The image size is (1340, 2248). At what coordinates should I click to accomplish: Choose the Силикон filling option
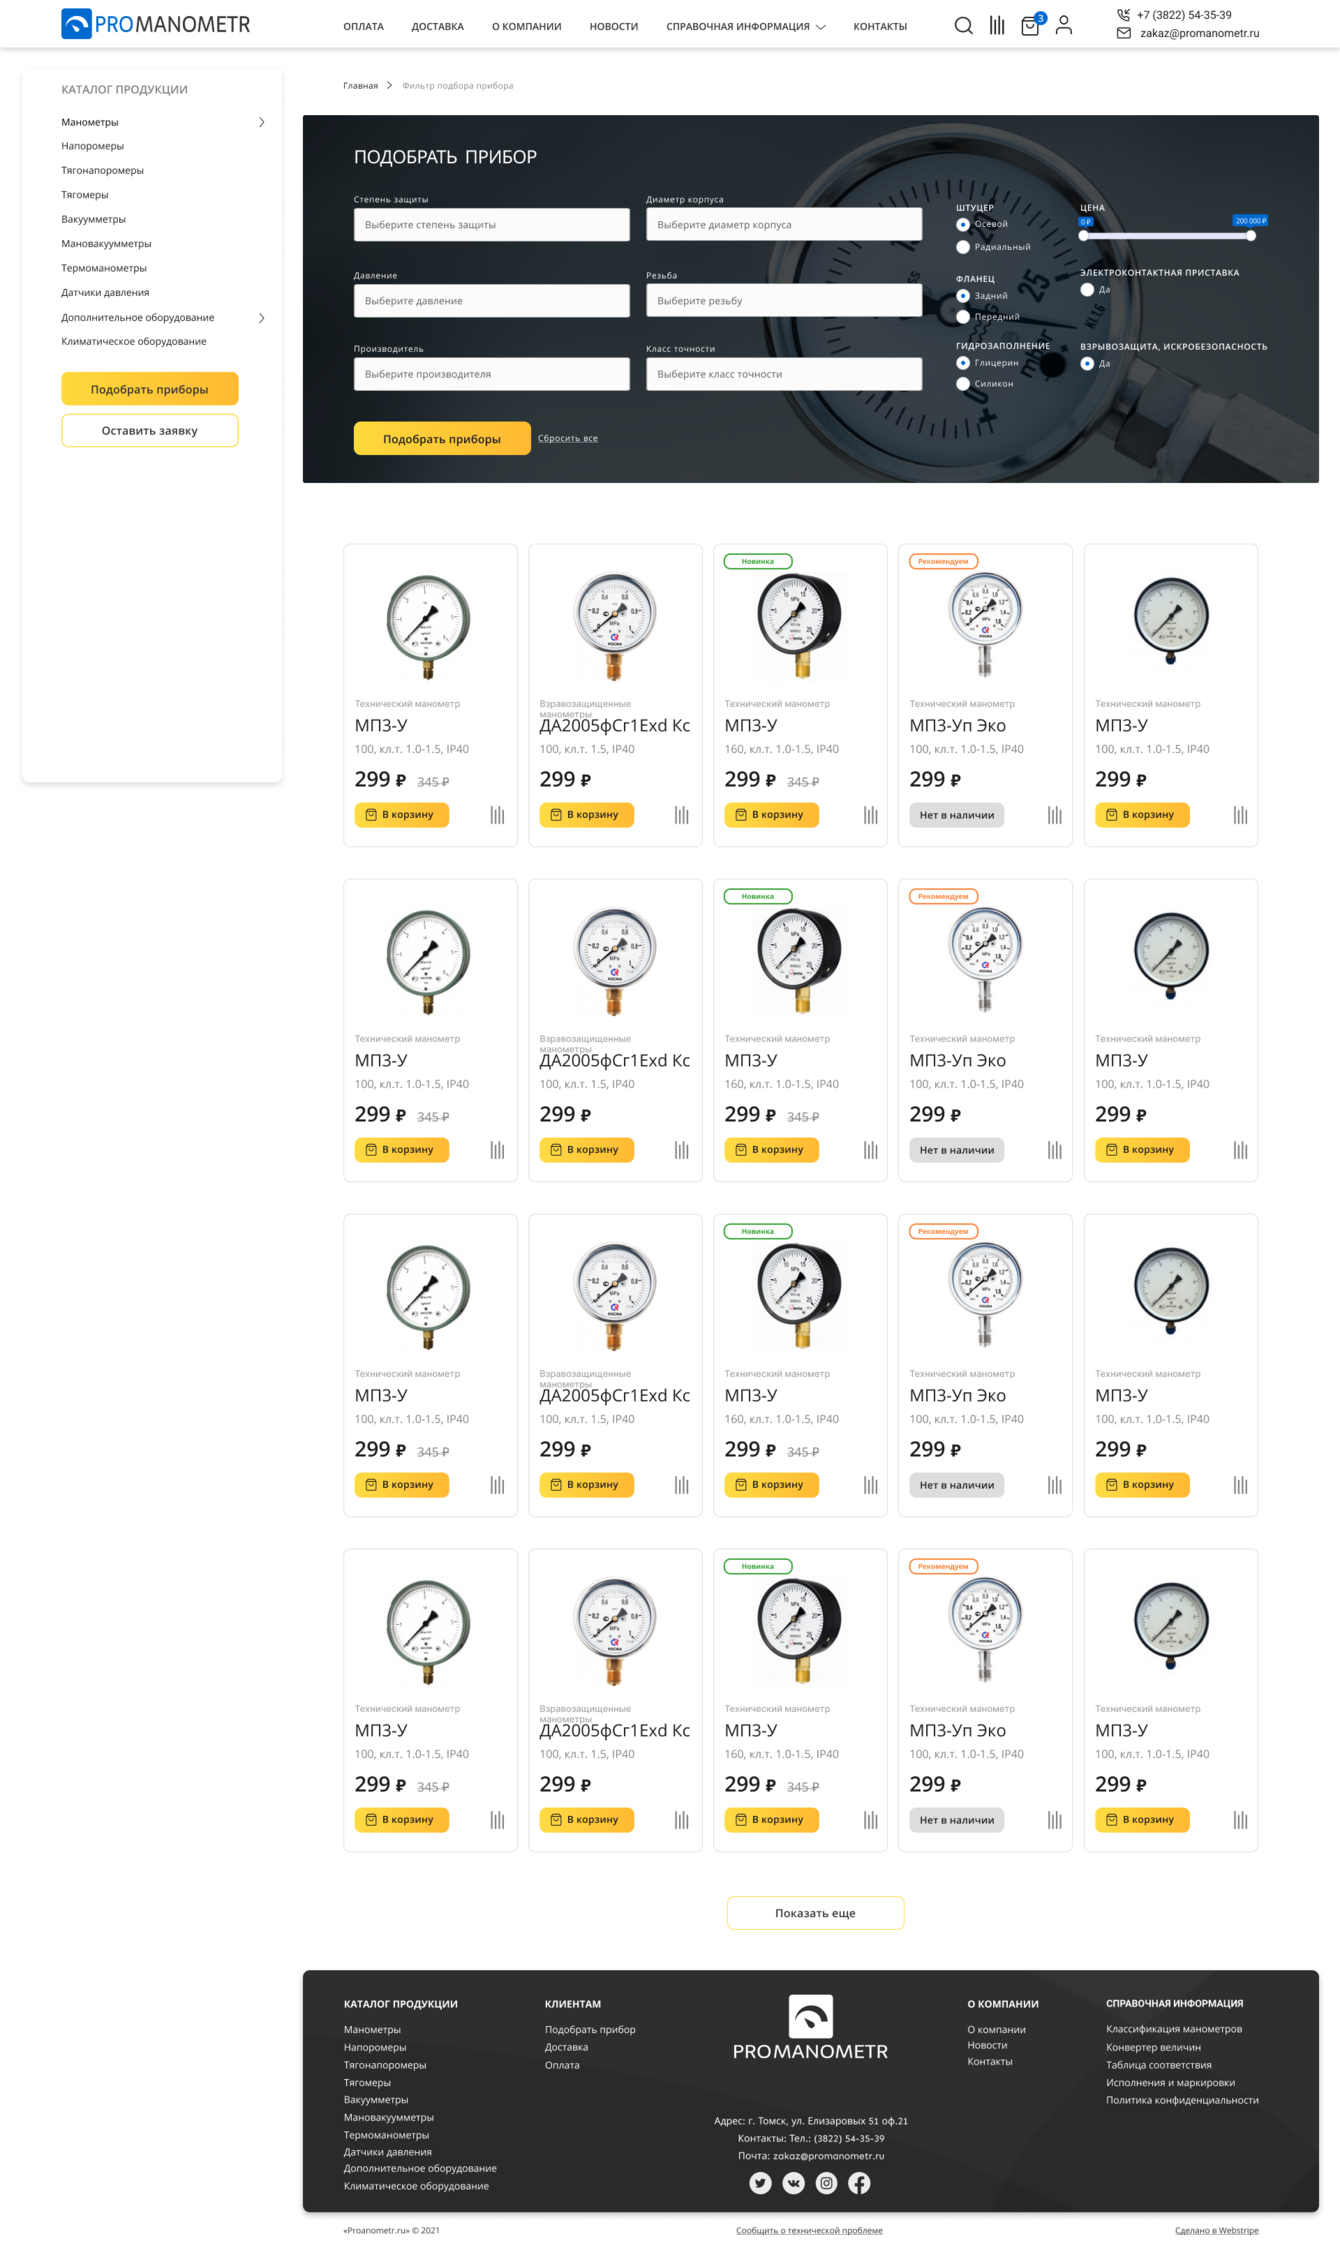point(963,384)
